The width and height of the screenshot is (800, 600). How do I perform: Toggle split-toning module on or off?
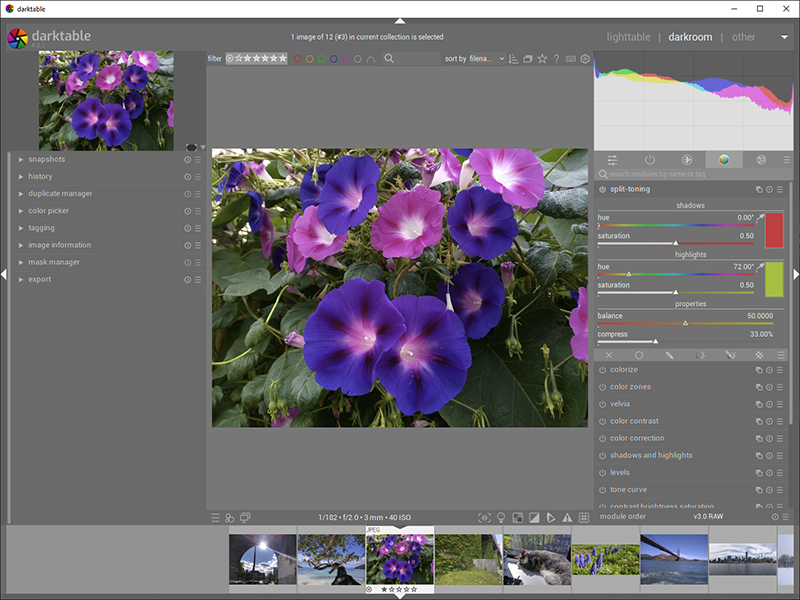602,189
